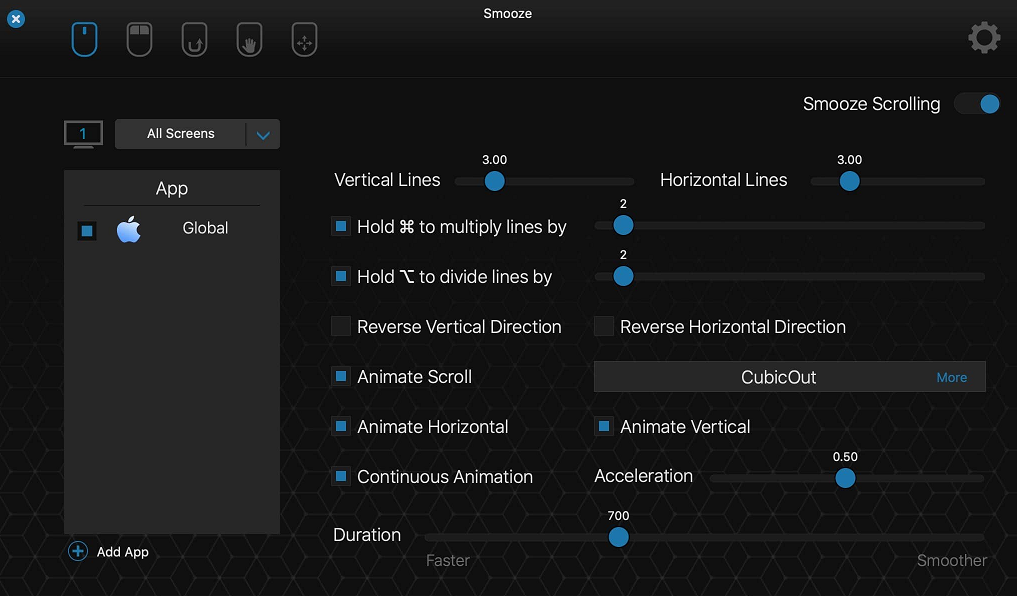This screenshot has height=596, width=1017.
Task: Enable Reverse Vertical Direction checkbox
Action: point(341,326)
